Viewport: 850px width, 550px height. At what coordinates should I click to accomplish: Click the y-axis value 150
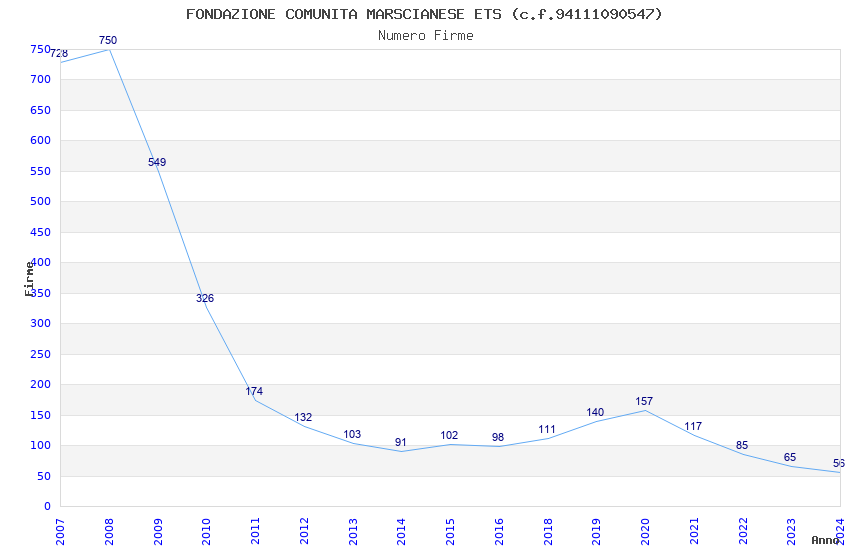[x=41, y=415]
